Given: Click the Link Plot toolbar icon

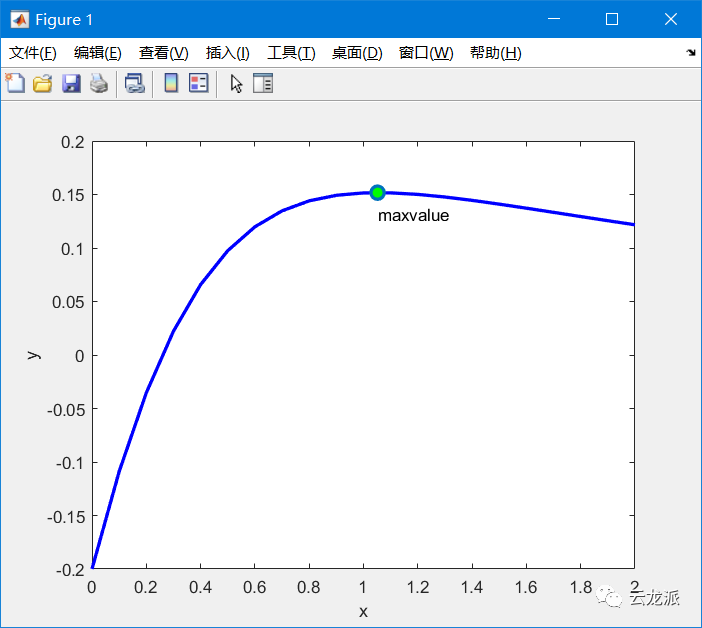Looking at the screenshot, I should pos(134,84).
